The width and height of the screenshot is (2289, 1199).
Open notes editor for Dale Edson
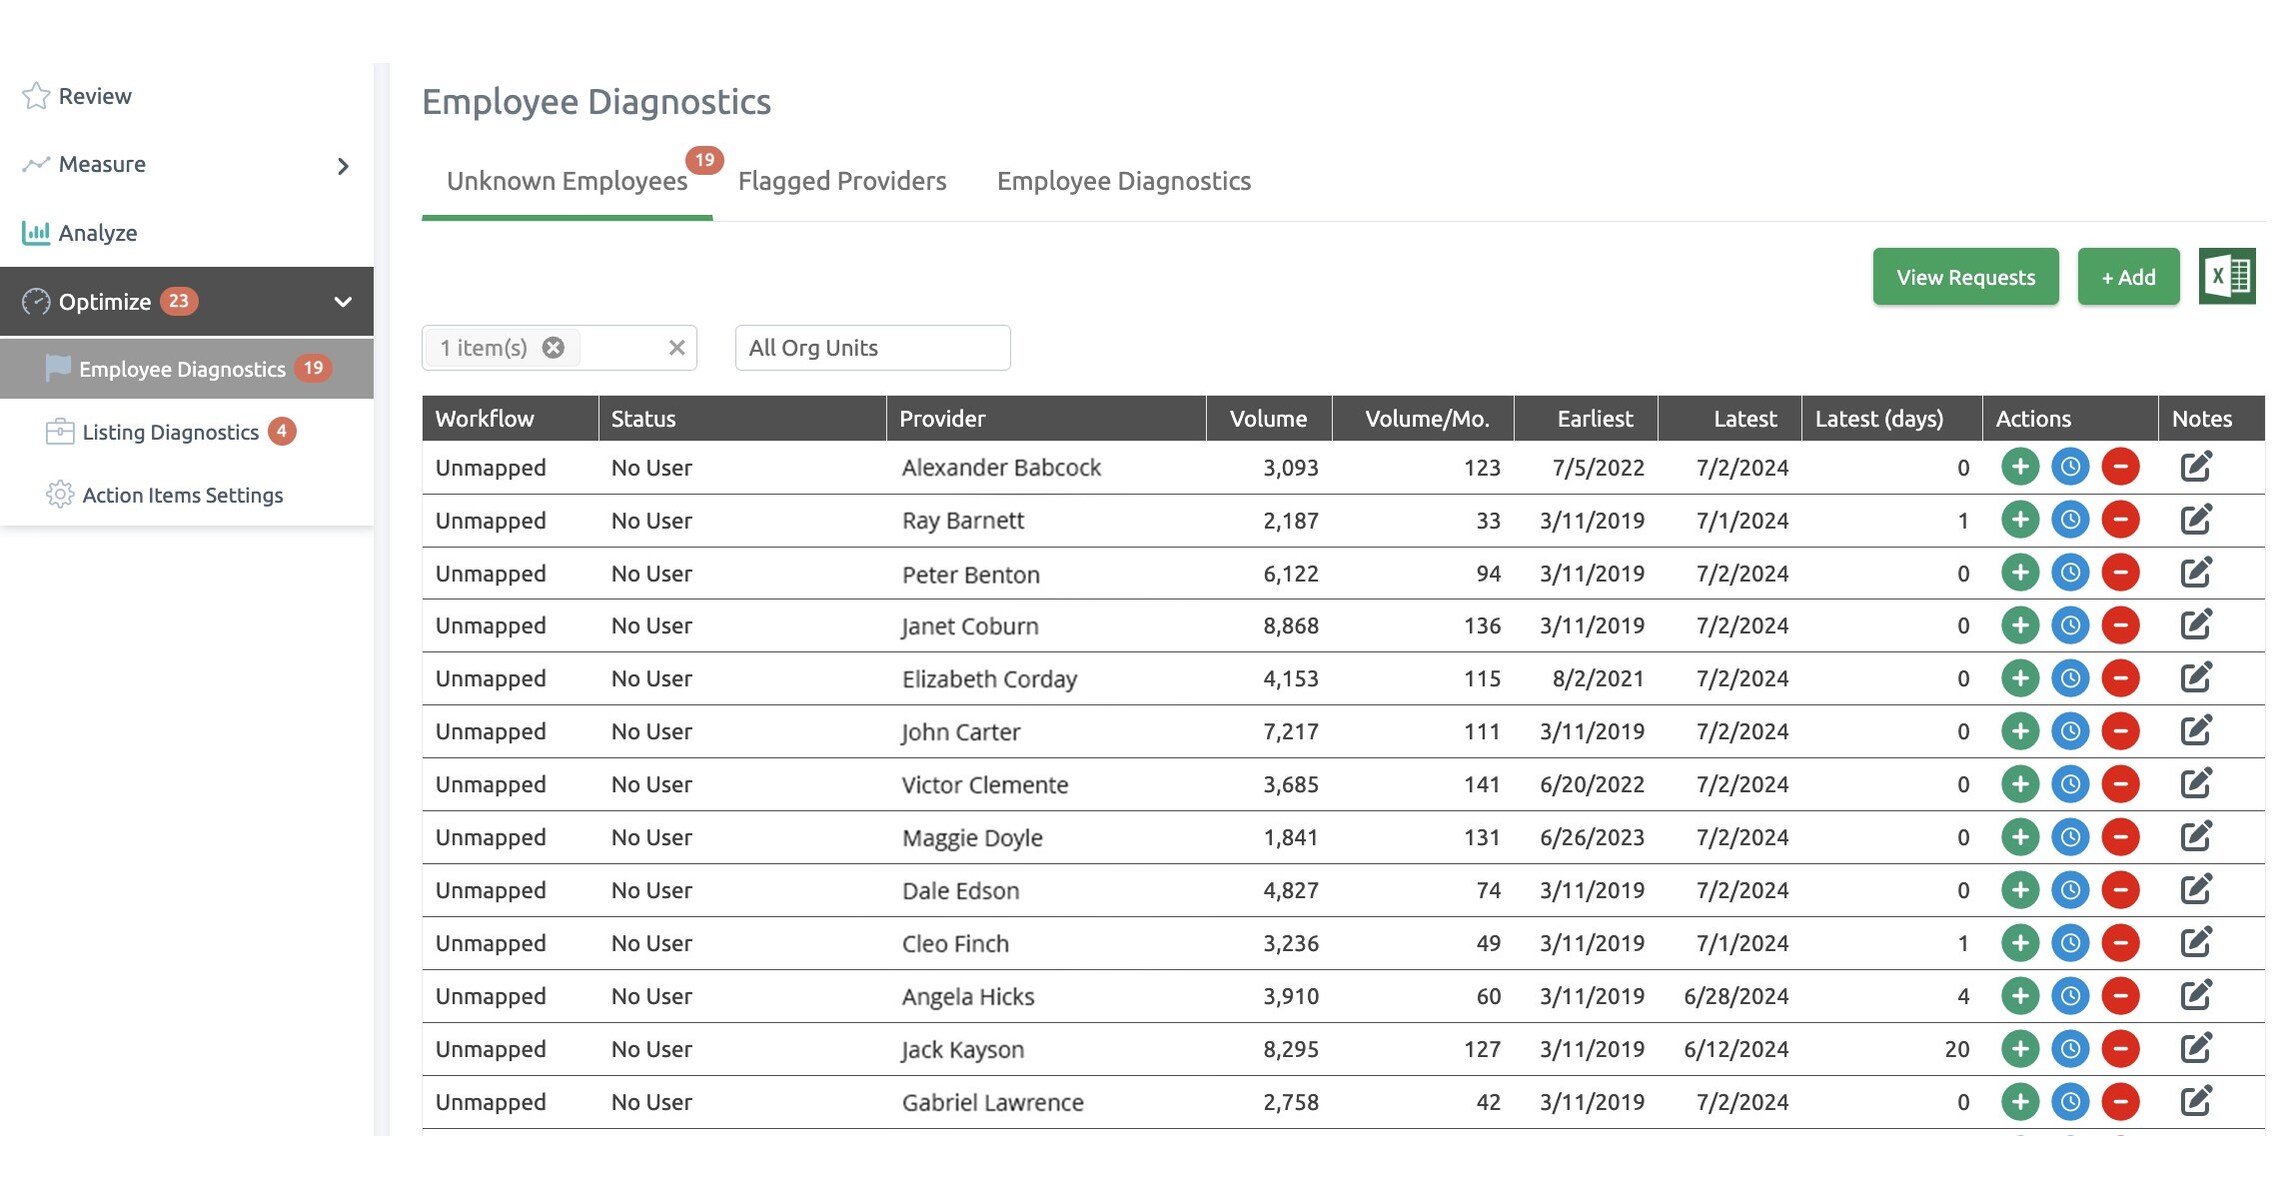point(2196,889)
